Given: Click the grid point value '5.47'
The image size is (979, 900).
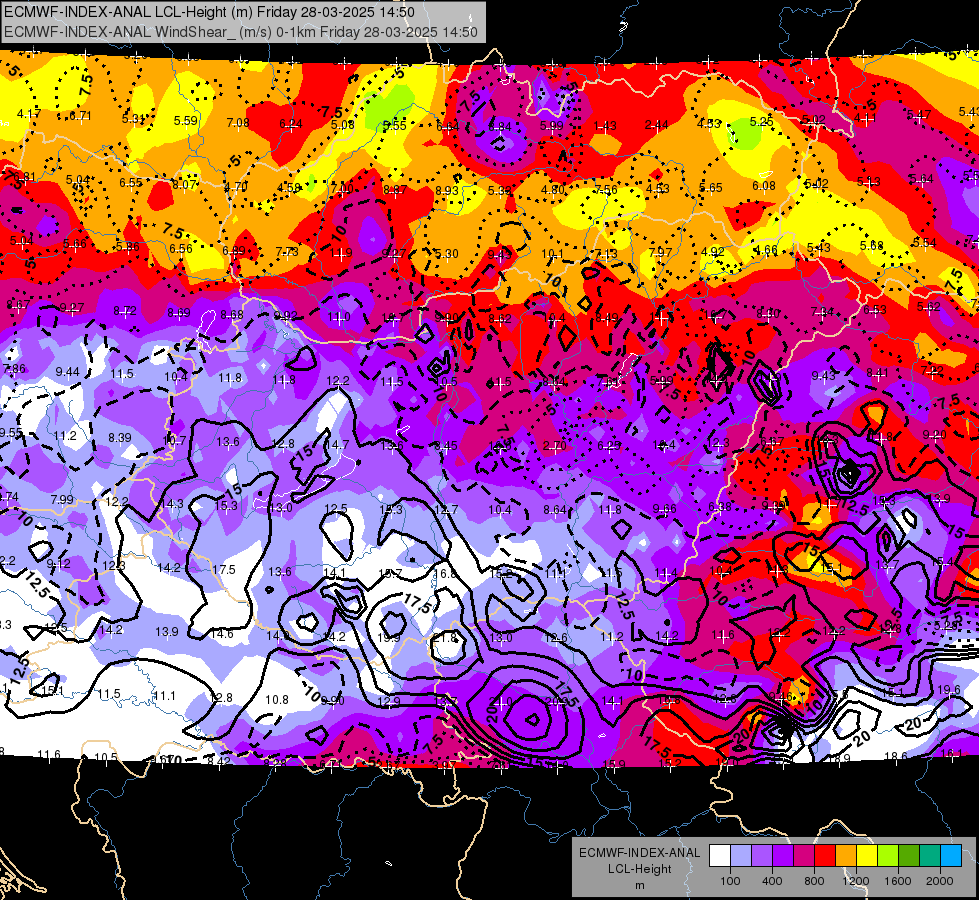Looking at the screenshot, I should click(x=918, y=114).
